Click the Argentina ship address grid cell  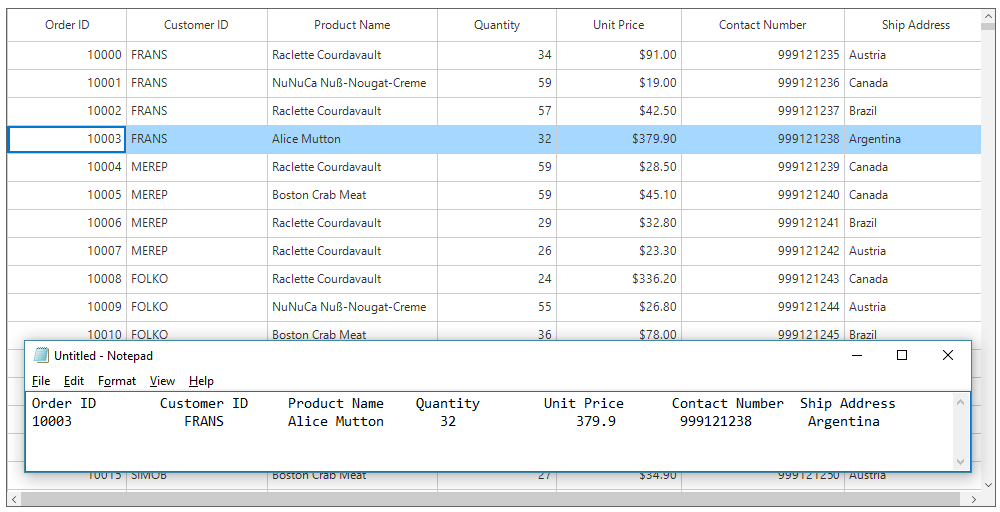point(913,139)
